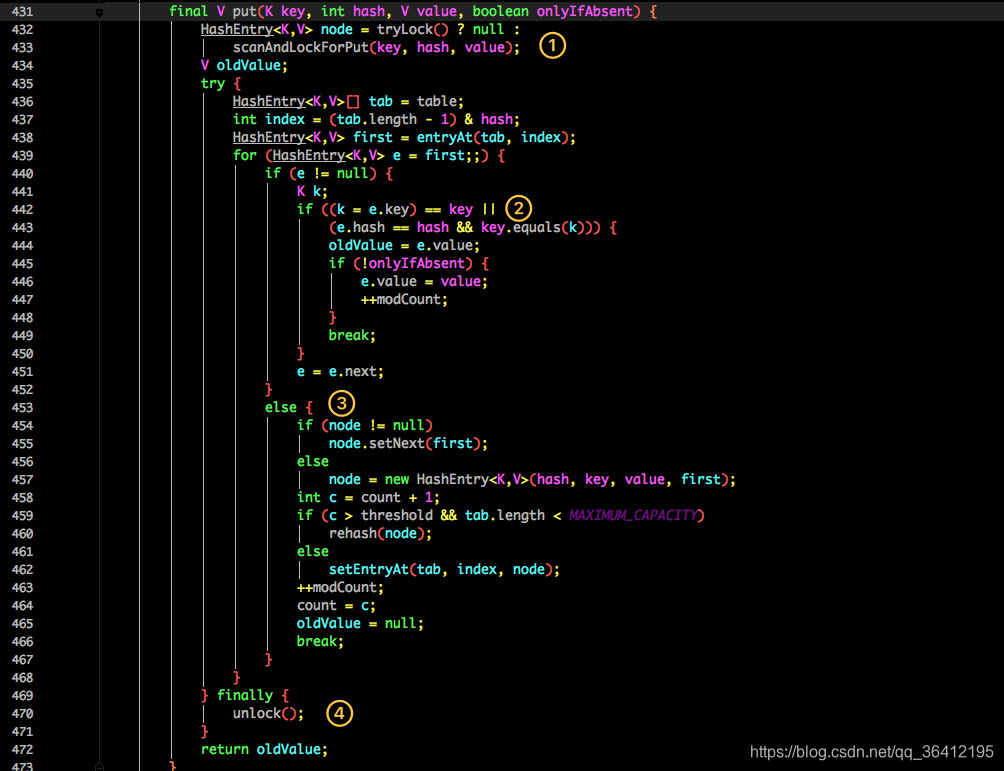Click the 'K k;' declaration on line 441
1004x771 pixels.
coord(312,191)
